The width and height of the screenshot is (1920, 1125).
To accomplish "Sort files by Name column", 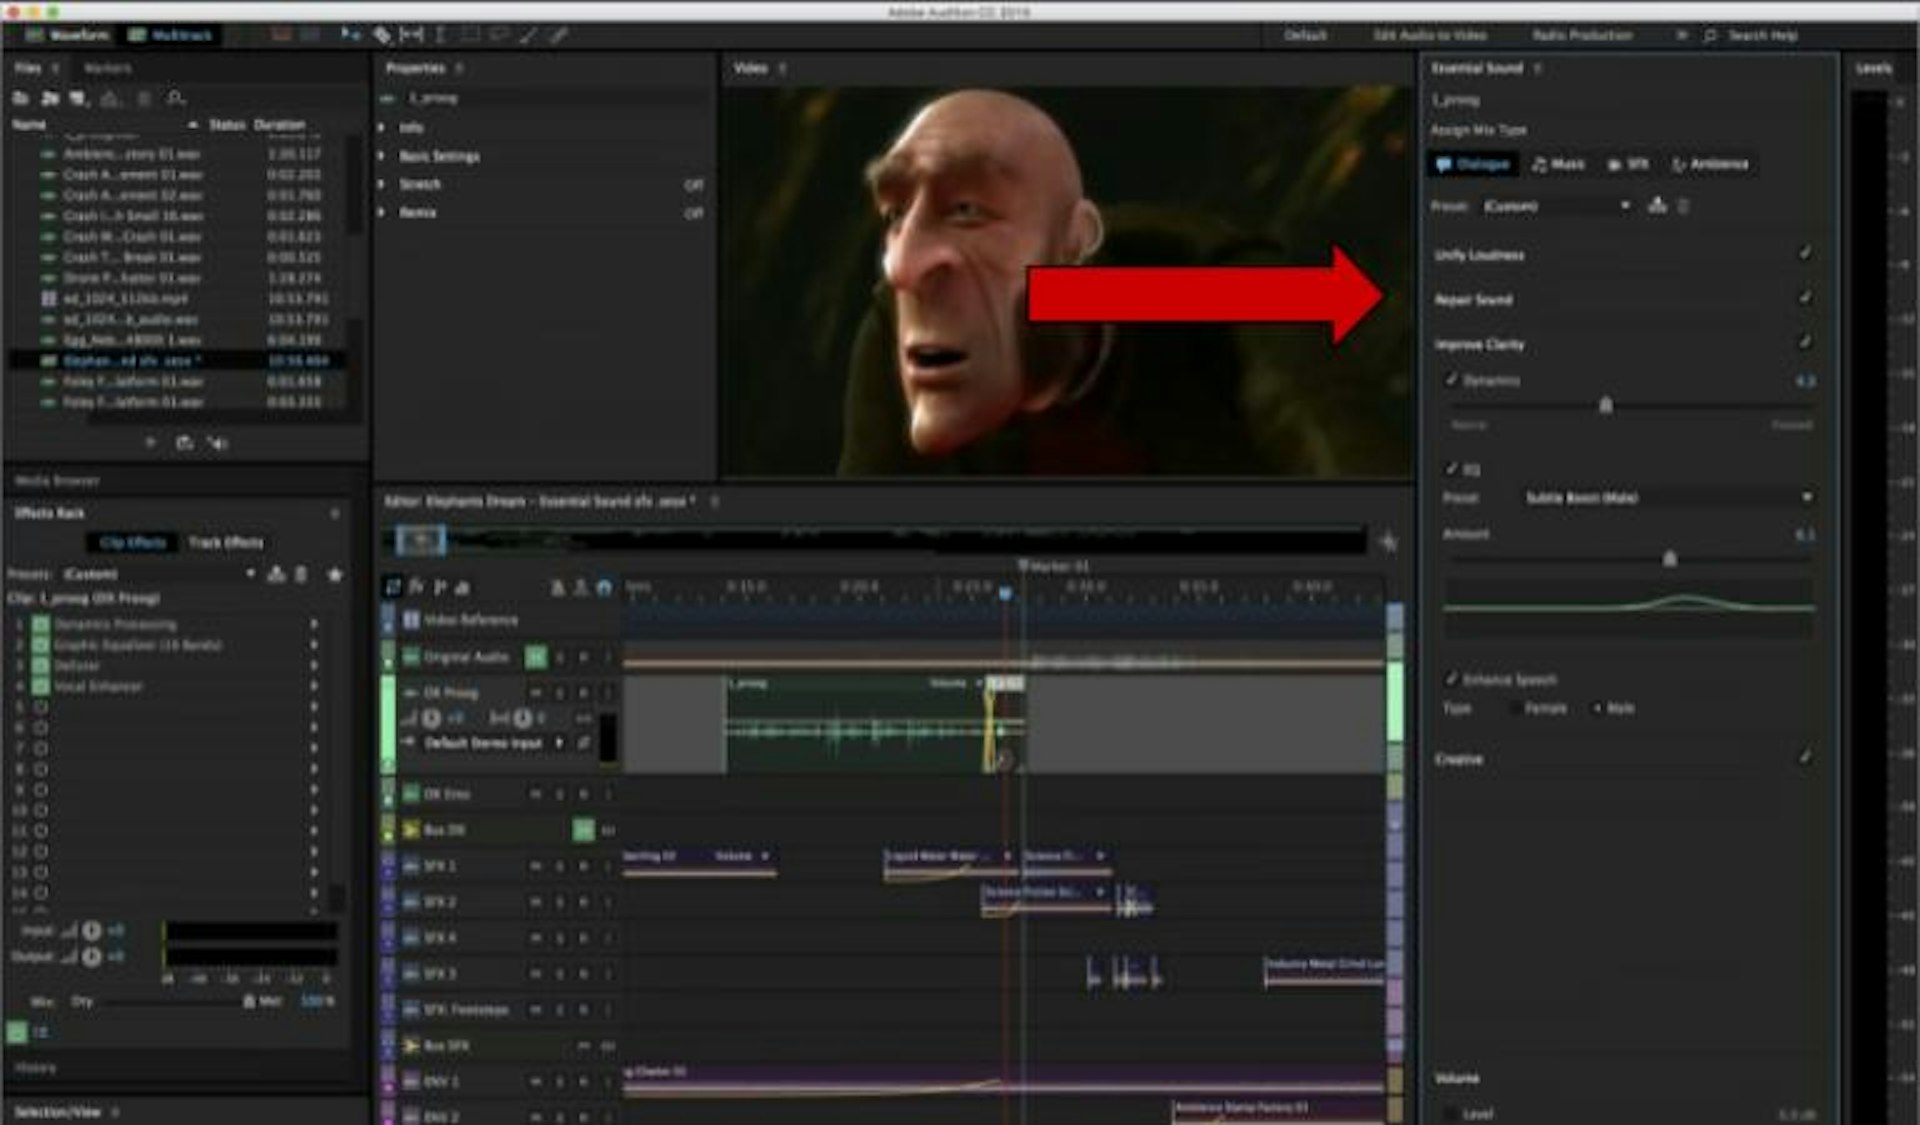I will pyautogui.click(x=30, y=125).
